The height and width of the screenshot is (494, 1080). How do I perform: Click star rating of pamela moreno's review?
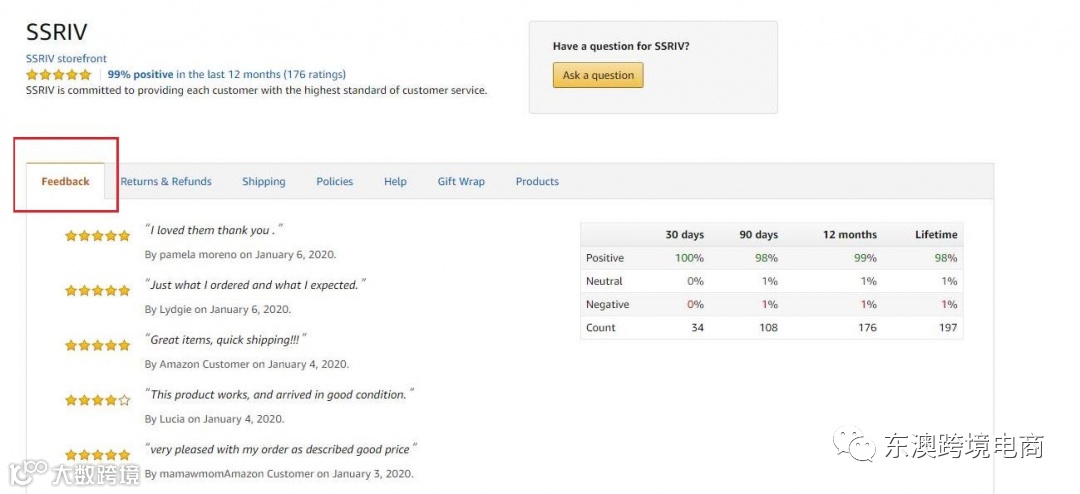(x=97, y=236)
